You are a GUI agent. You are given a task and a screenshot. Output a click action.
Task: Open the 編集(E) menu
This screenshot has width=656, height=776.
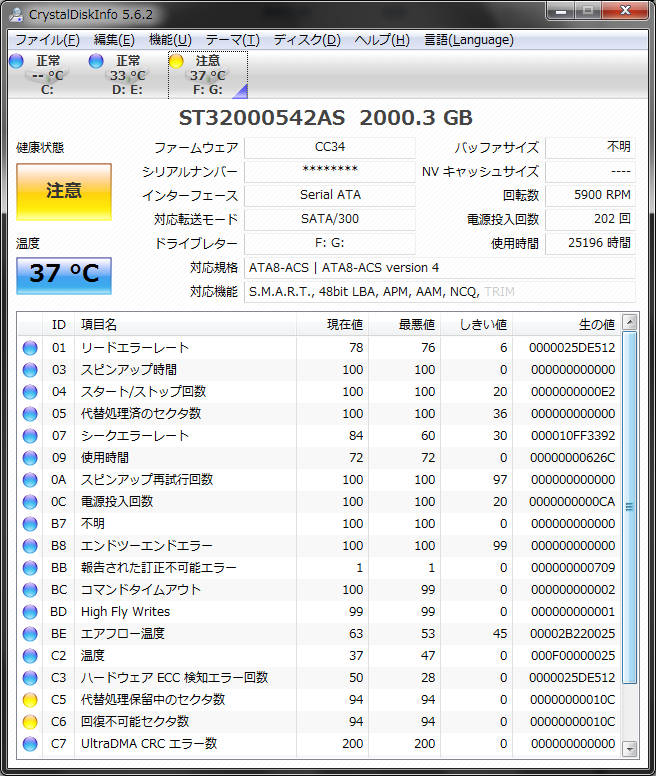click(x=114, y=40)
